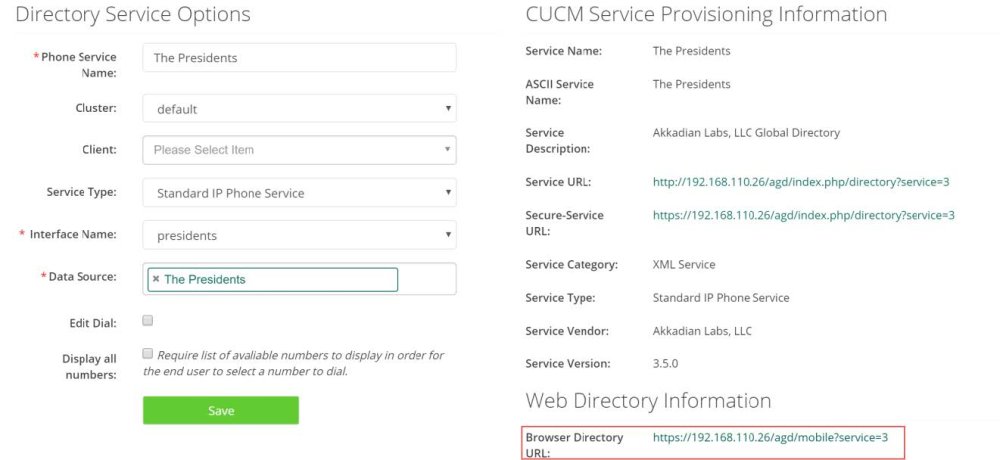Click the CUCM Service Provisioning Information heading
Screen dimensions: 1000x460
pos(706,15)
